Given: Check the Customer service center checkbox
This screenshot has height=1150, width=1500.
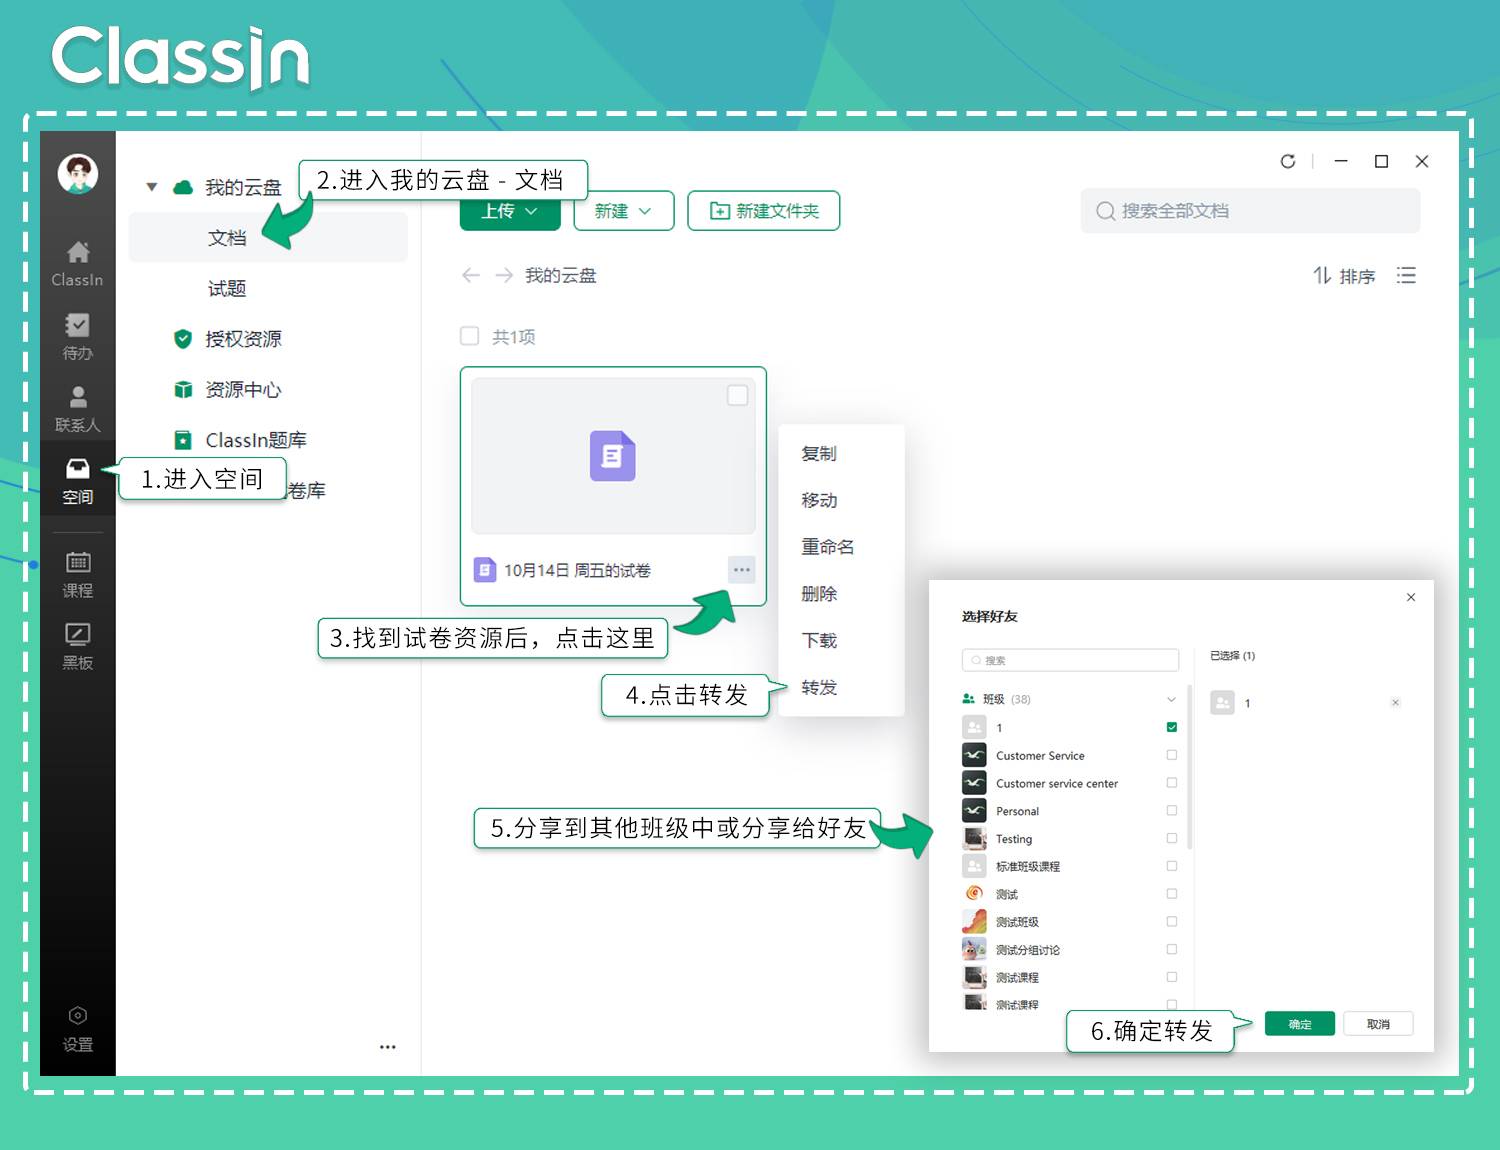Looking at the screenshot, I should (1172, 783).
